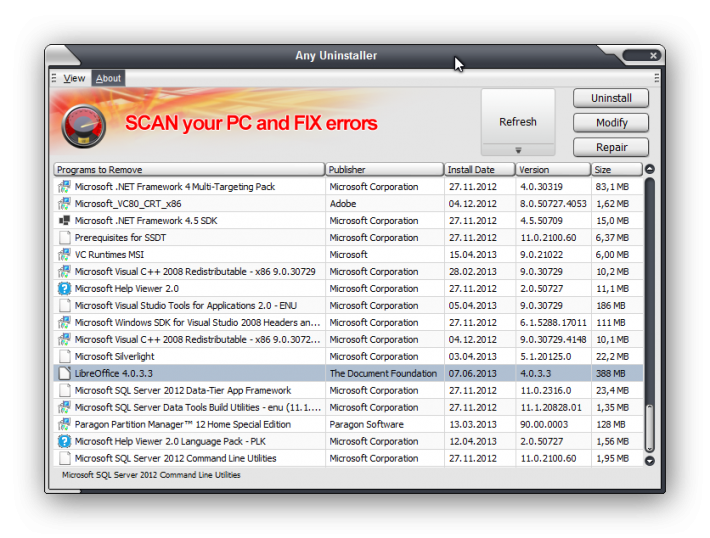Click install date 15.04.2013
This screenshot has height=538, width=710.
(x=473, y=255)
